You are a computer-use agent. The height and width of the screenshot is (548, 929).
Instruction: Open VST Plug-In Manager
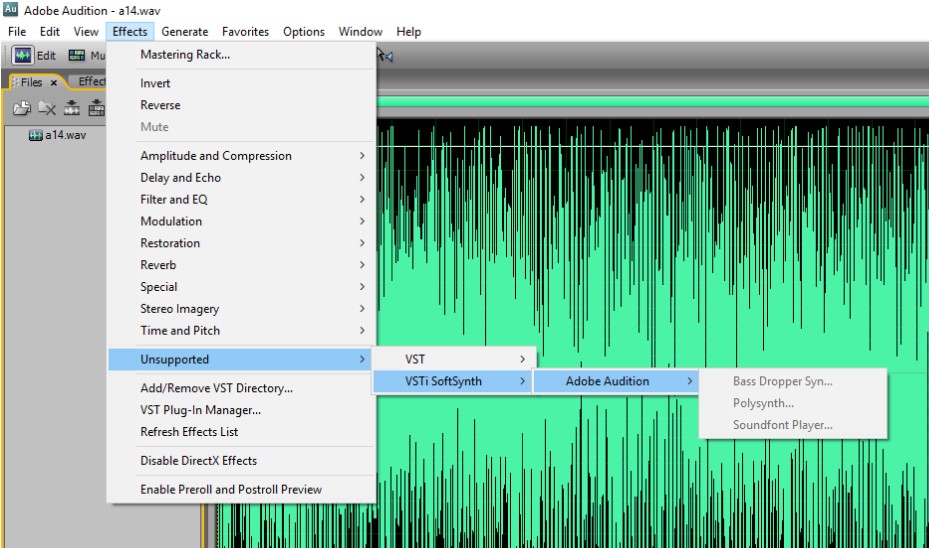pos(241,410)
